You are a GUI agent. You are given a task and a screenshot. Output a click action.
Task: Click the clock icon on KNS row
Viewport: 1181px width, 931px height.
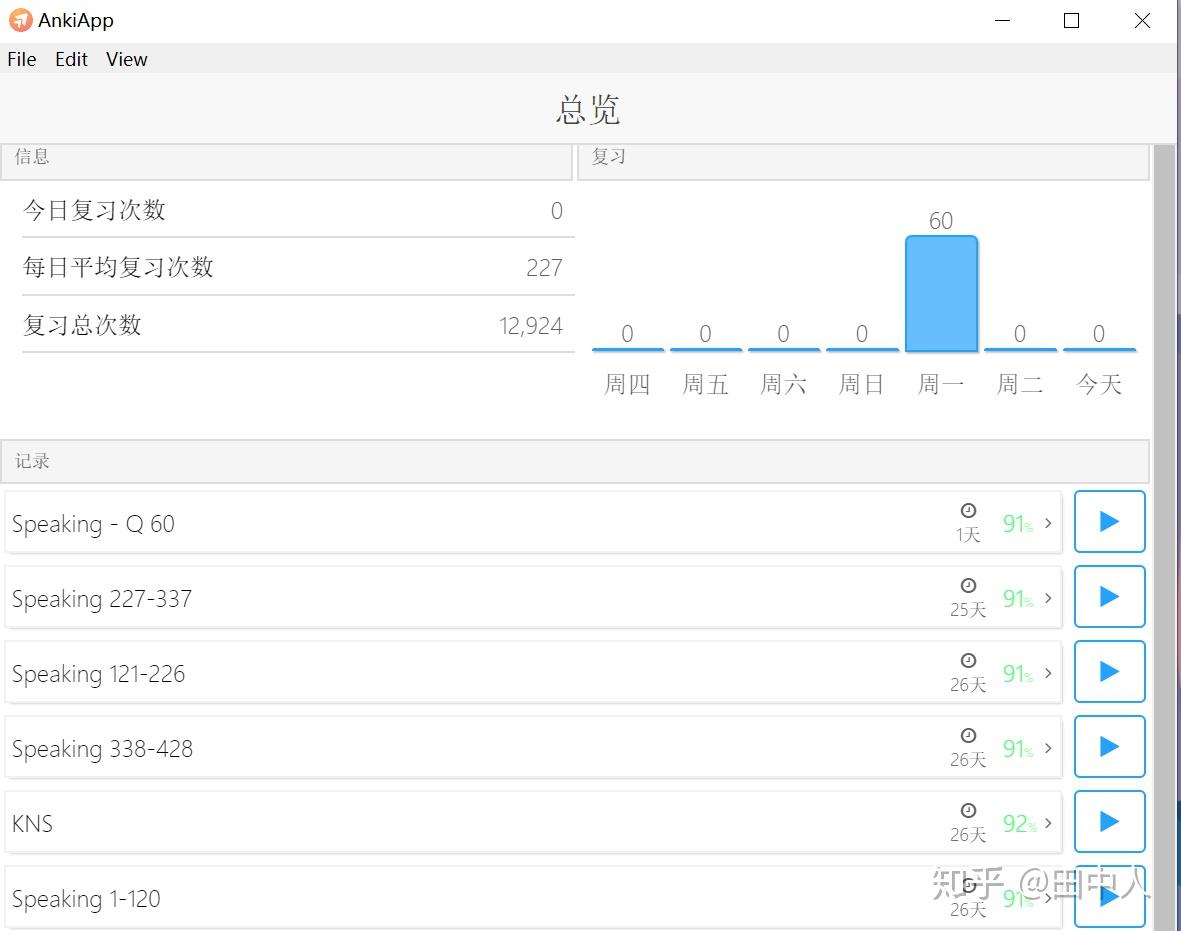(x=969, y=810)
